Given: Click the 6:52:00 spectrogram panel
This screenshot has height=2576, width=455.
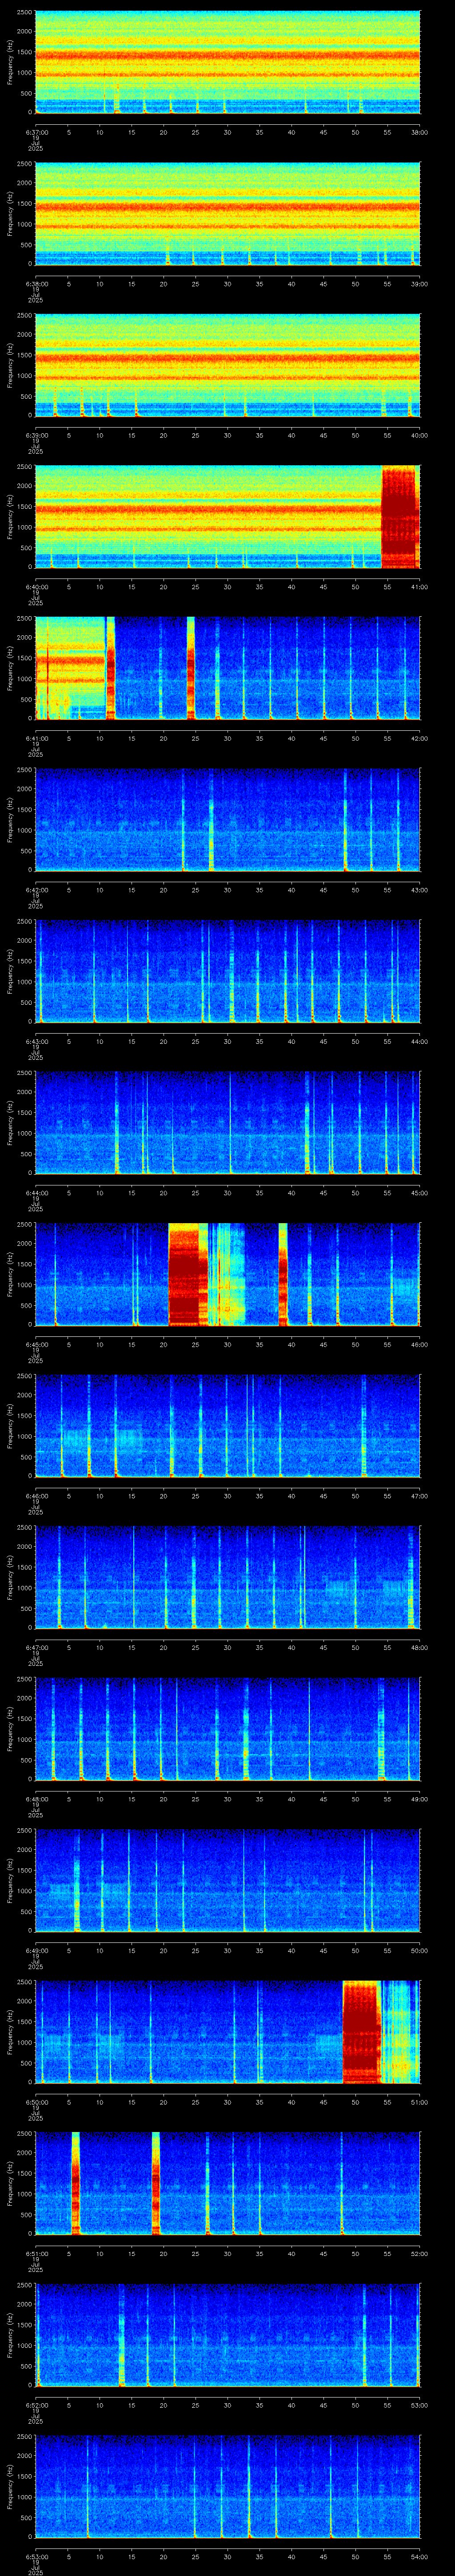Looking at the screenshot, I should point(227,2334).
